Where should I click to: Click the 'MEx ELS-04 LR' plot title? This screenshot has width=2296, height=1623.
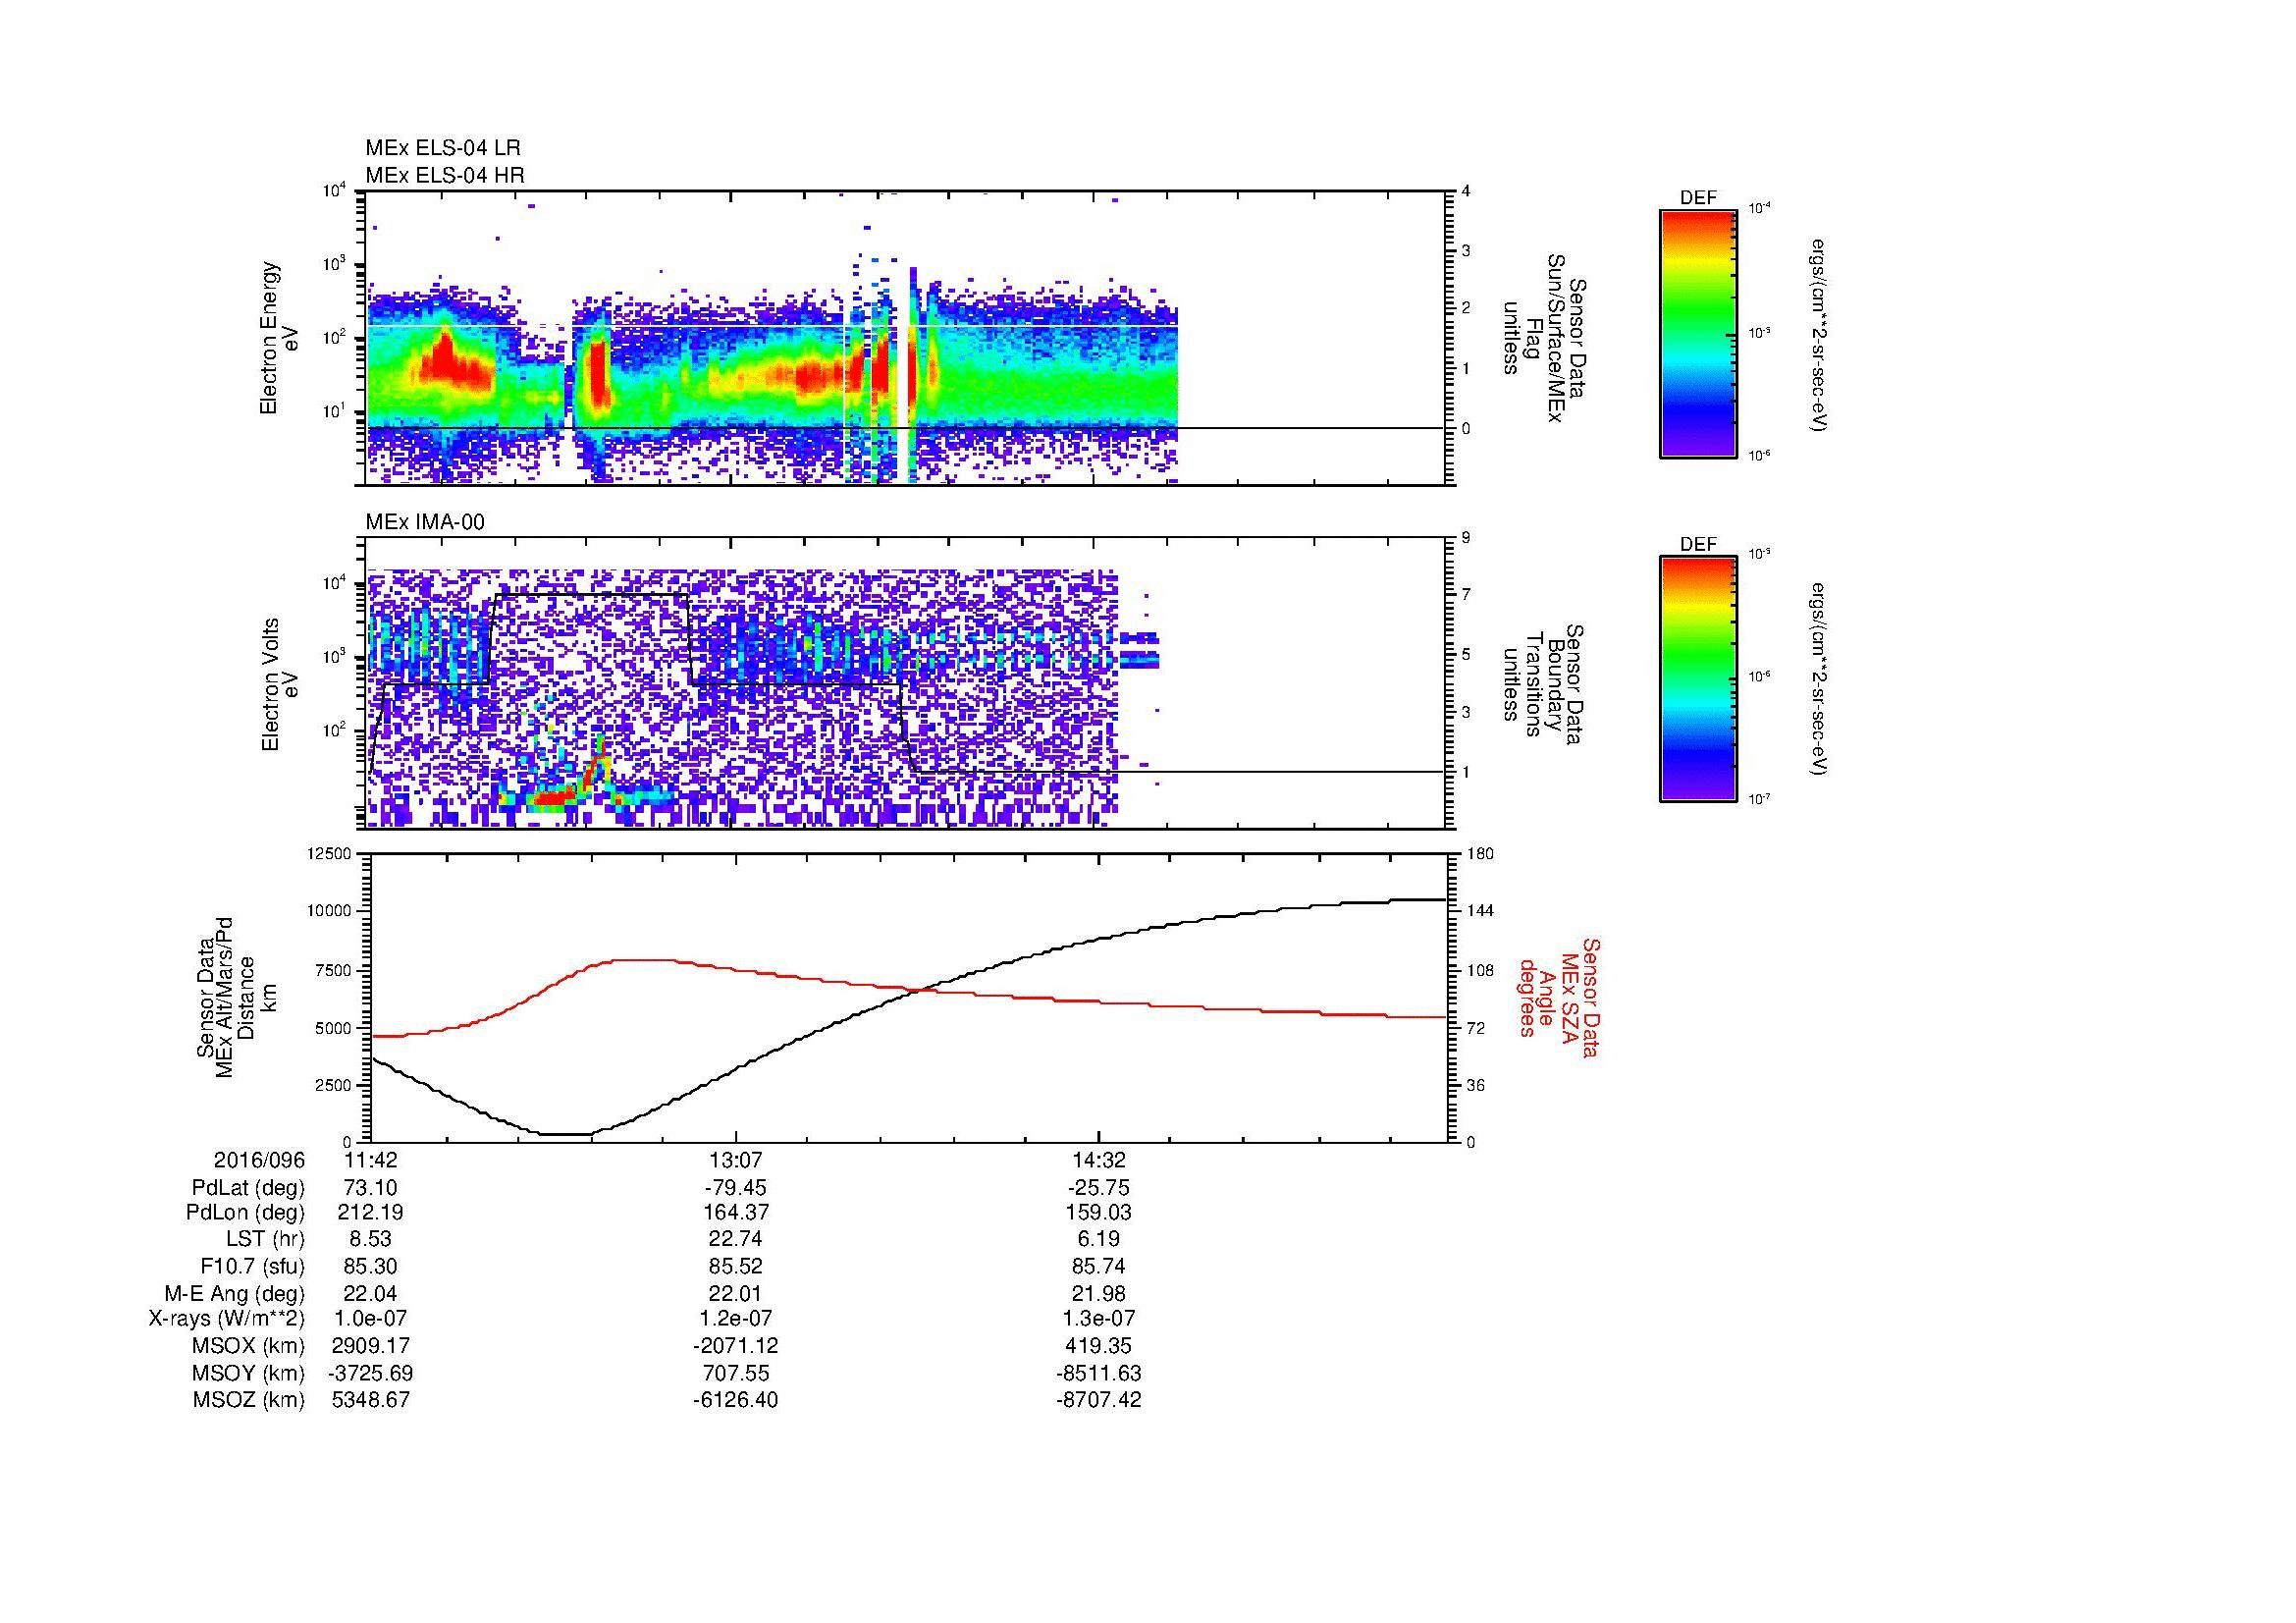point(443,148)
